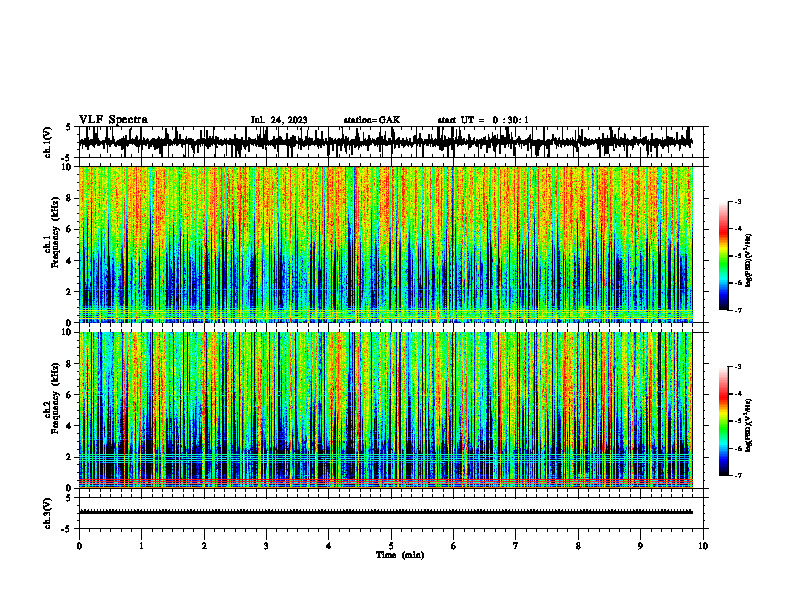The image size is (792, 612).
Task: Click the 5 minute tick label
Action: pyautogui.click(x=391, y=546)
